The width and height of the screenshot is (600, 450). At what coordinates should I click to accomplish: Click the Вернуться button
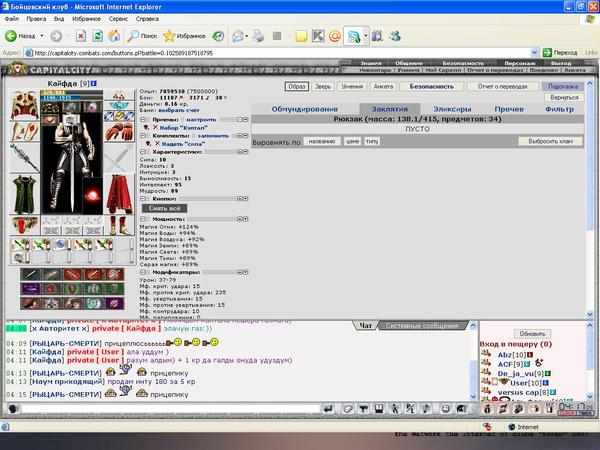564,98
